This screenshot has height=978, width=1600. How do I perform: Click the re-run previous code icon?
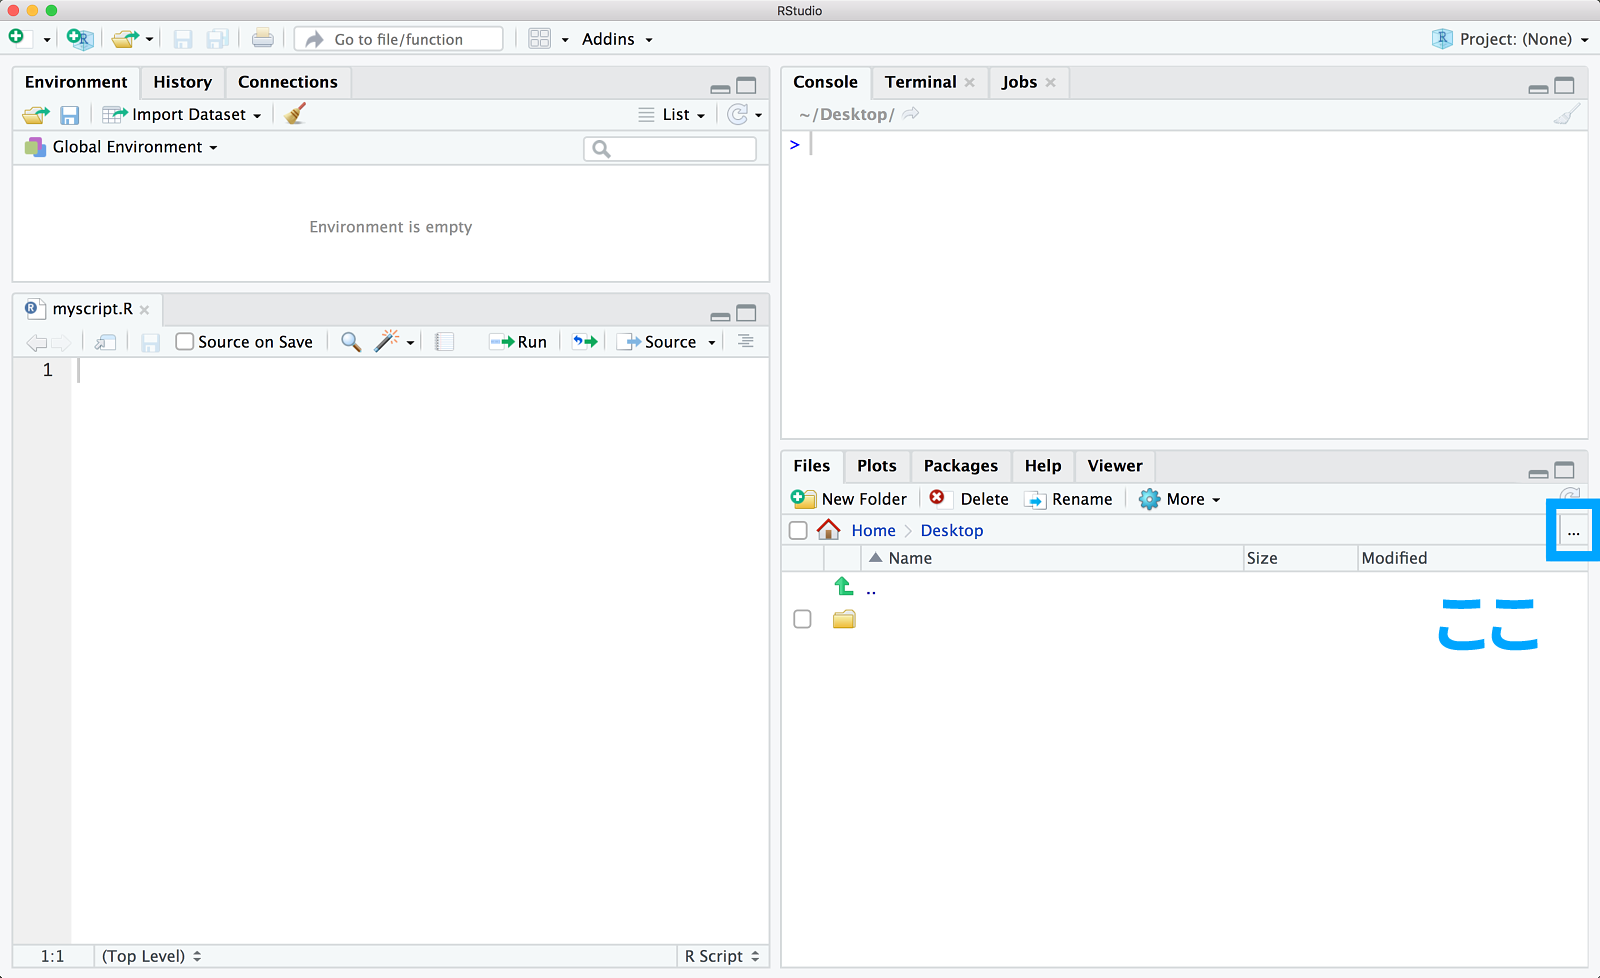click(585, 342)
